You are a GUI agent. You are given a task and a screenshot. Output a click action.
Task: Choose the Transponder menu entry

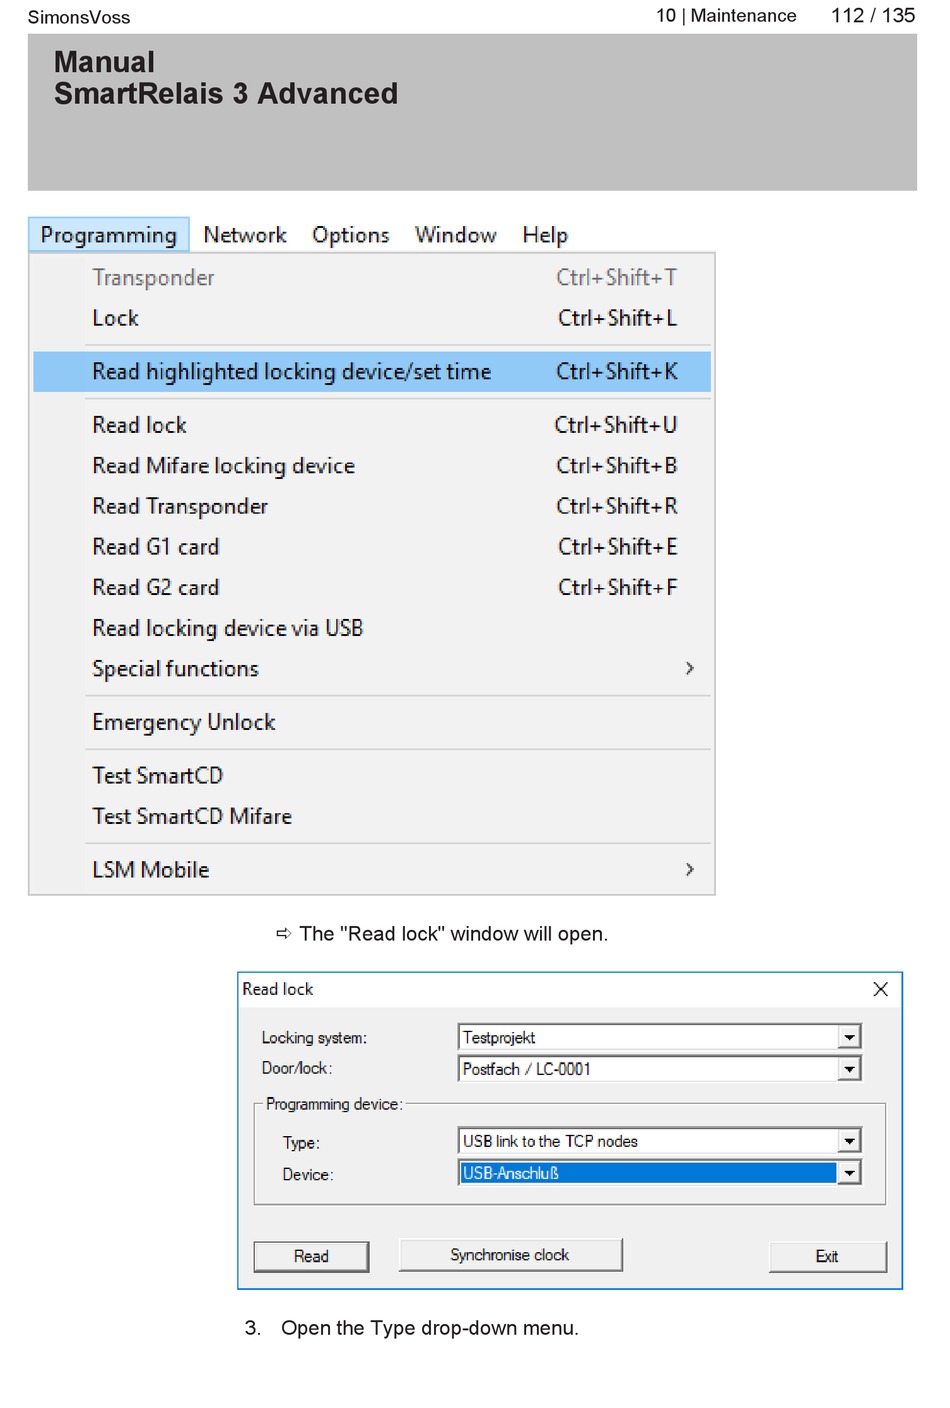[372, 278]
